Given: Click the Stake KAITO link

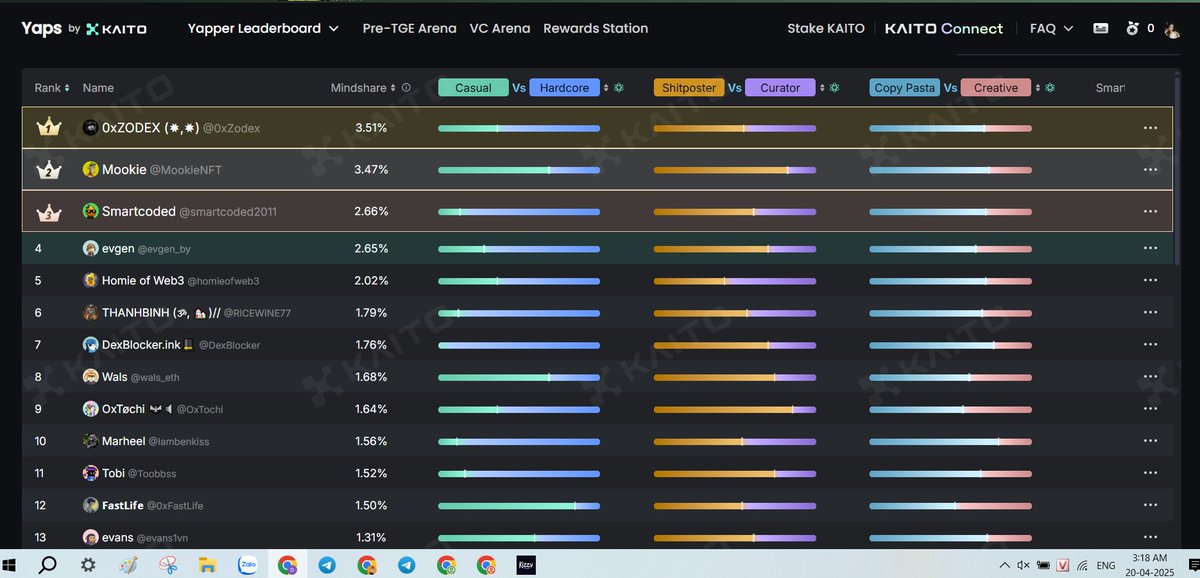Looking at the screenshot, I should (825, 28).
